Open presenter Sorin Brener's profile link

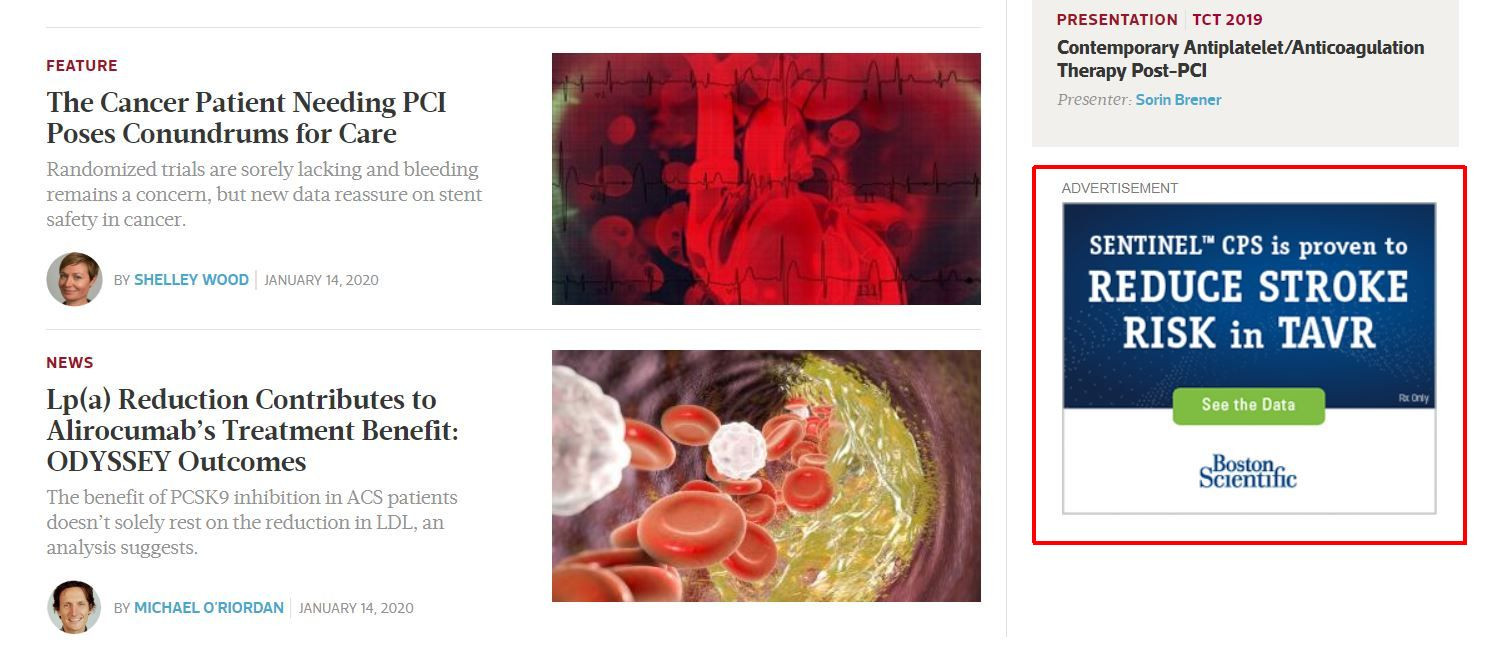pyautogui.click(x=1178, y=100)
